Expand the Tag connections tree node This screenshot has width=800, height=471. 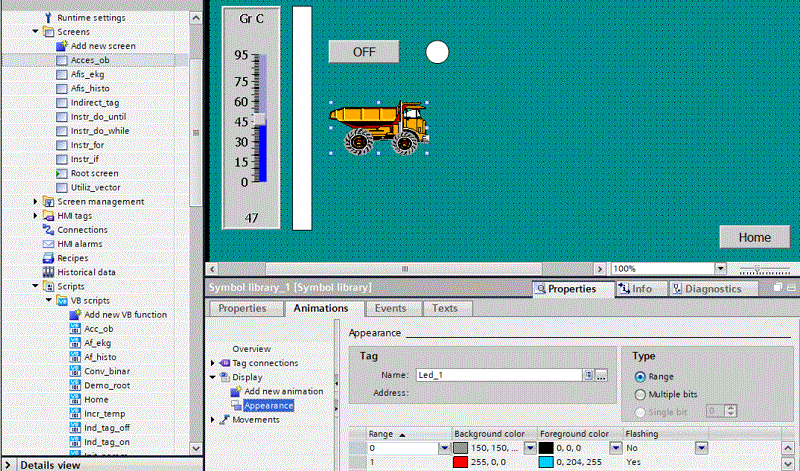tap(213, 363)
